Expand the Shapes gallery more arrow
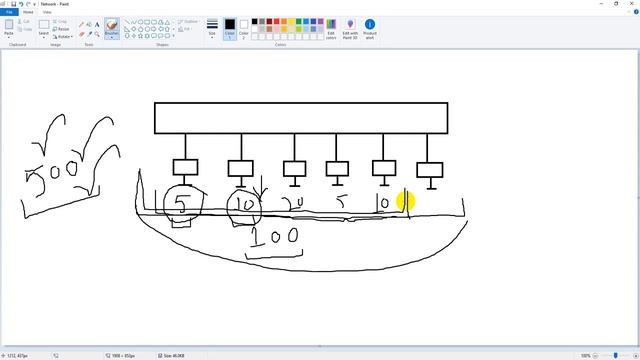Screen dimensions: 640x360 point(173,36)
